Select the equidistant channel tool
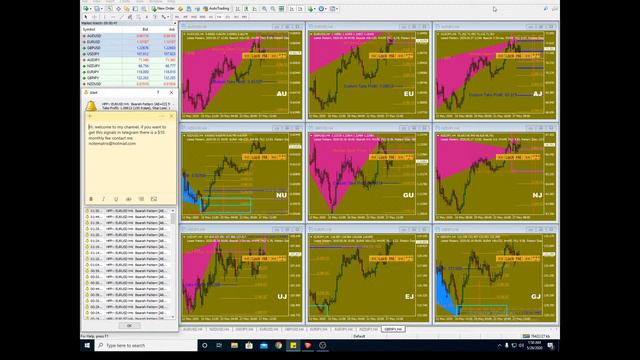Image resolution: width=640 pixels, height=360 pixels. coord(130,17)
